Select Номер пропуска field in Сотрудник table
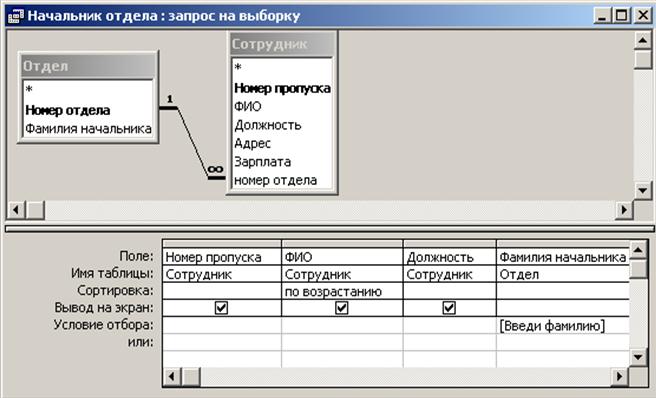This screenshot has height=398, width=656. (x=282, y=88)
